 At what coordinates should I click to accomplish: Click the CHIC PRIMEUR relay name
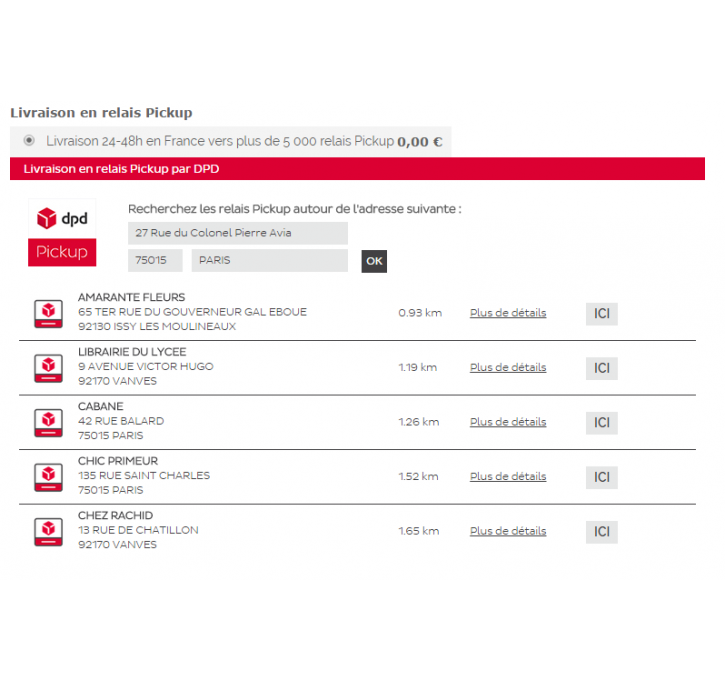[x=118, y=461]
